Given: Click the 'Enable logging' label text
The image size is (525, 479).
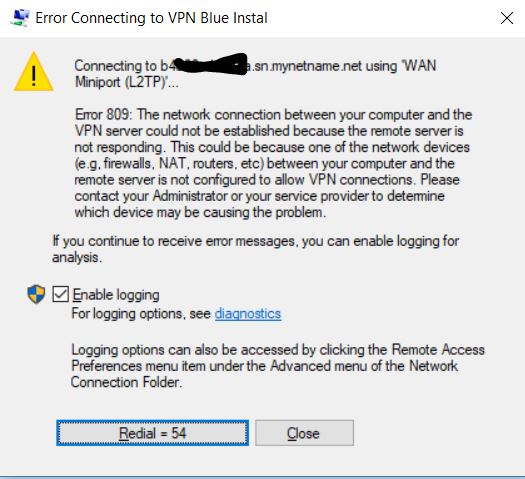Looking at the screenshot, I should 116,295.
